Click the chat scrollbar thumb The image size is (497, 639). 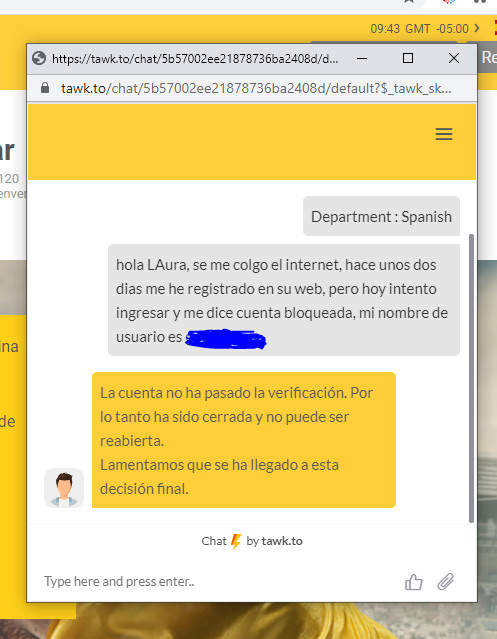tap(471, 378)
